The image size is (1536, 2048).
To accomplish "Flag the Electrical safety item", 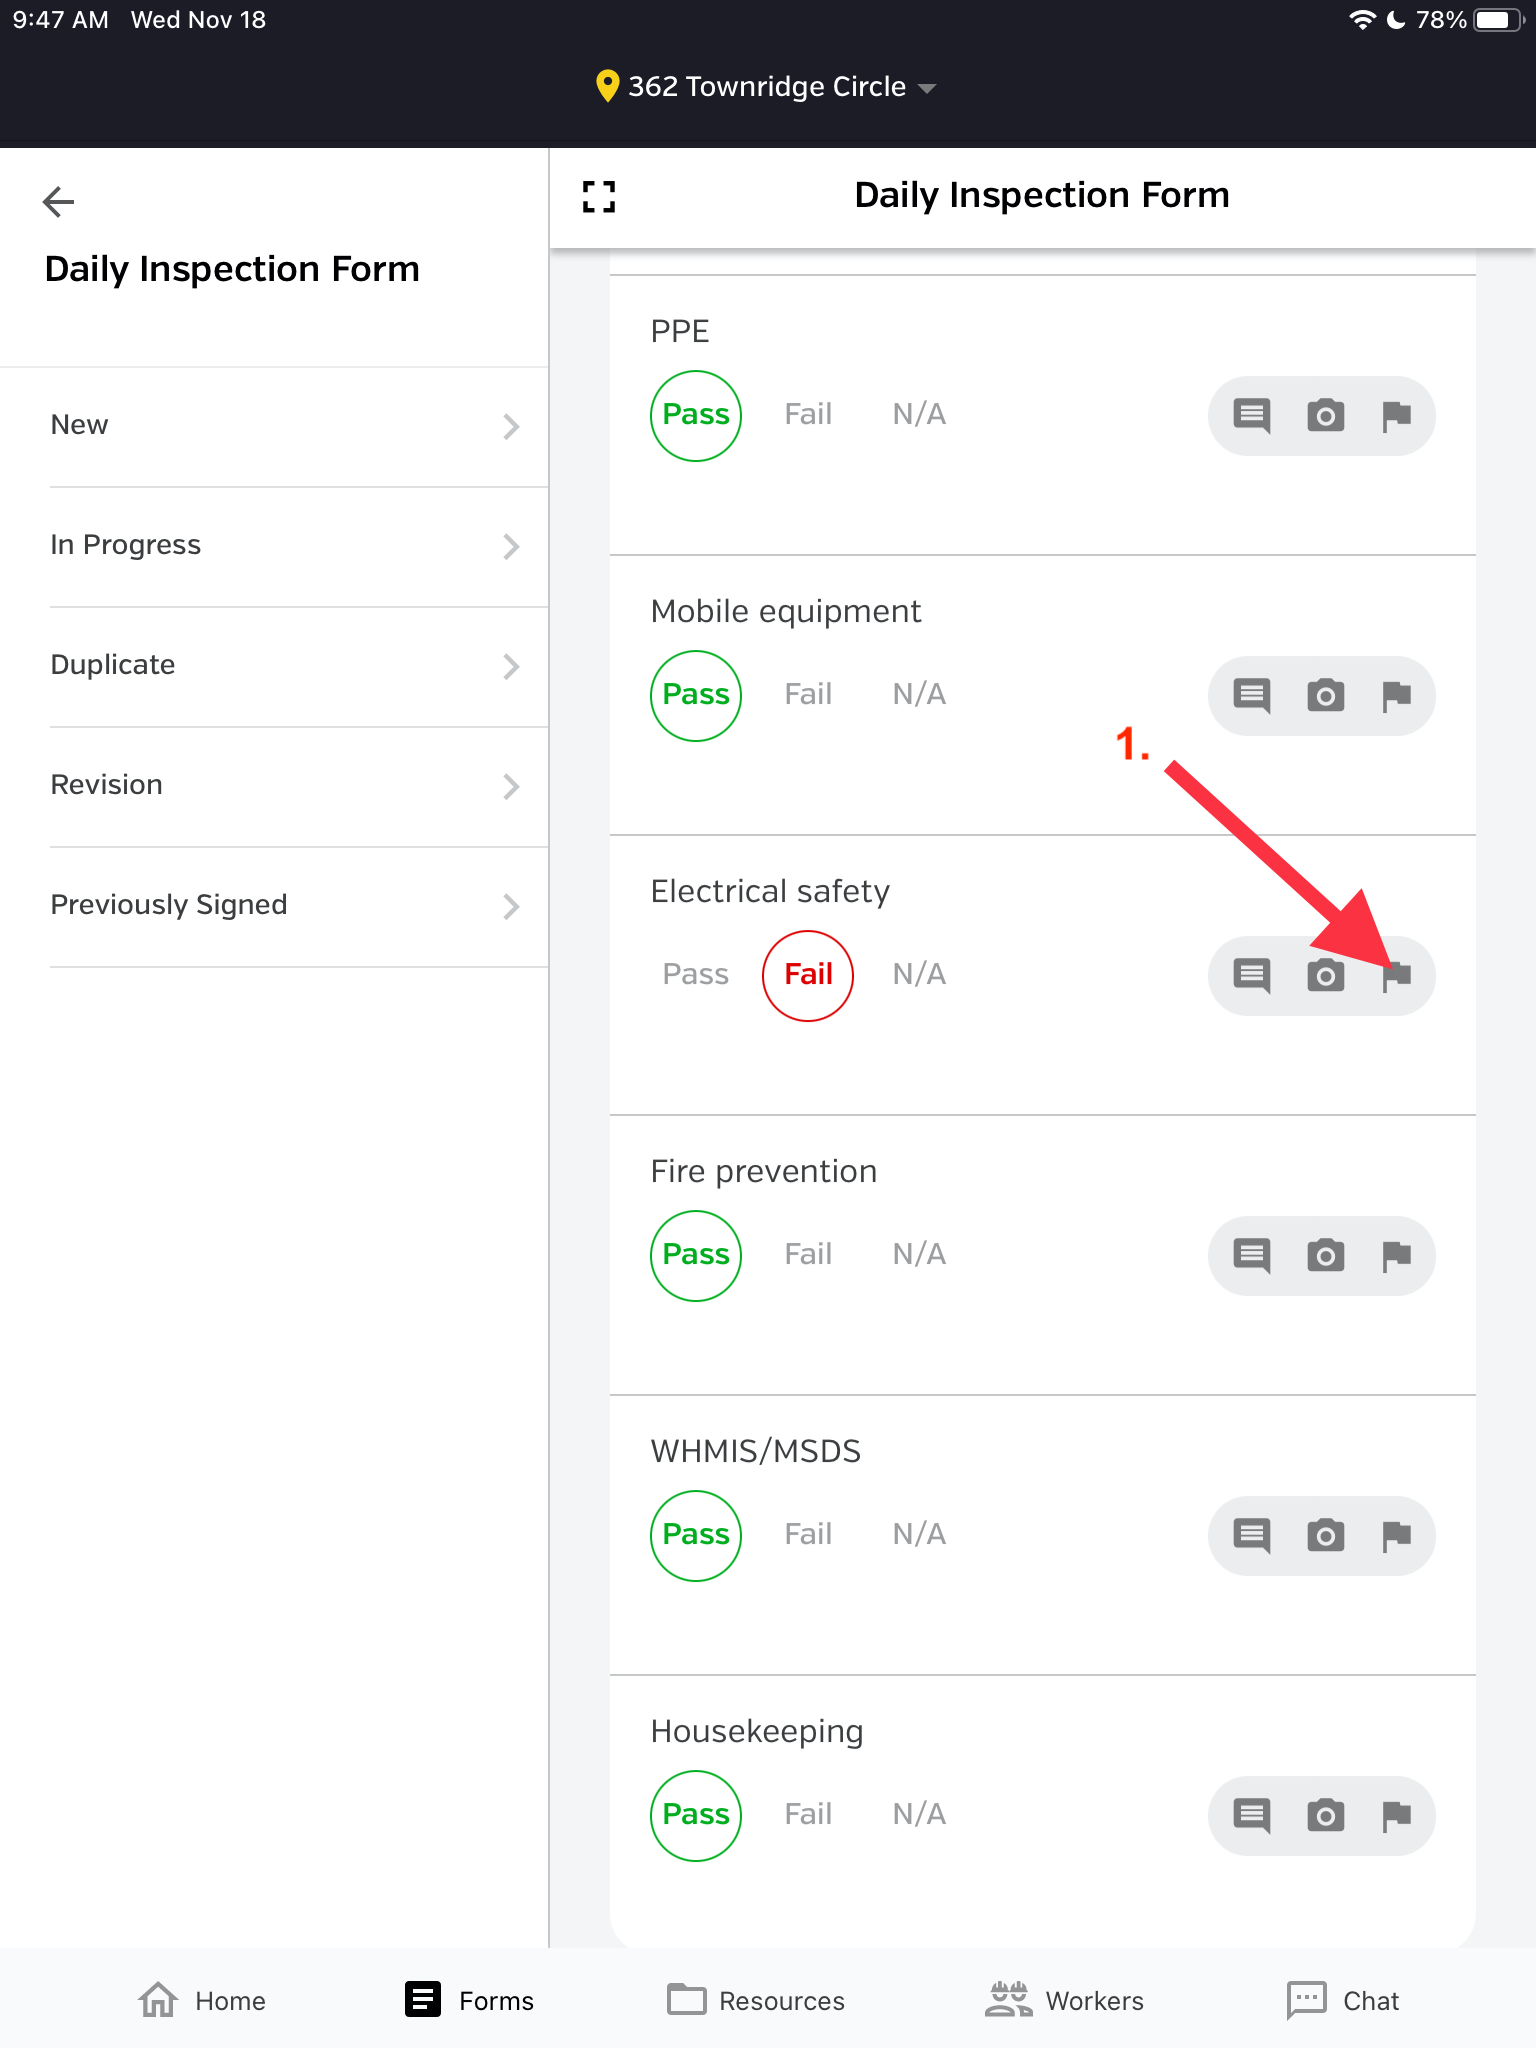I will click(x=1396, y=975).
